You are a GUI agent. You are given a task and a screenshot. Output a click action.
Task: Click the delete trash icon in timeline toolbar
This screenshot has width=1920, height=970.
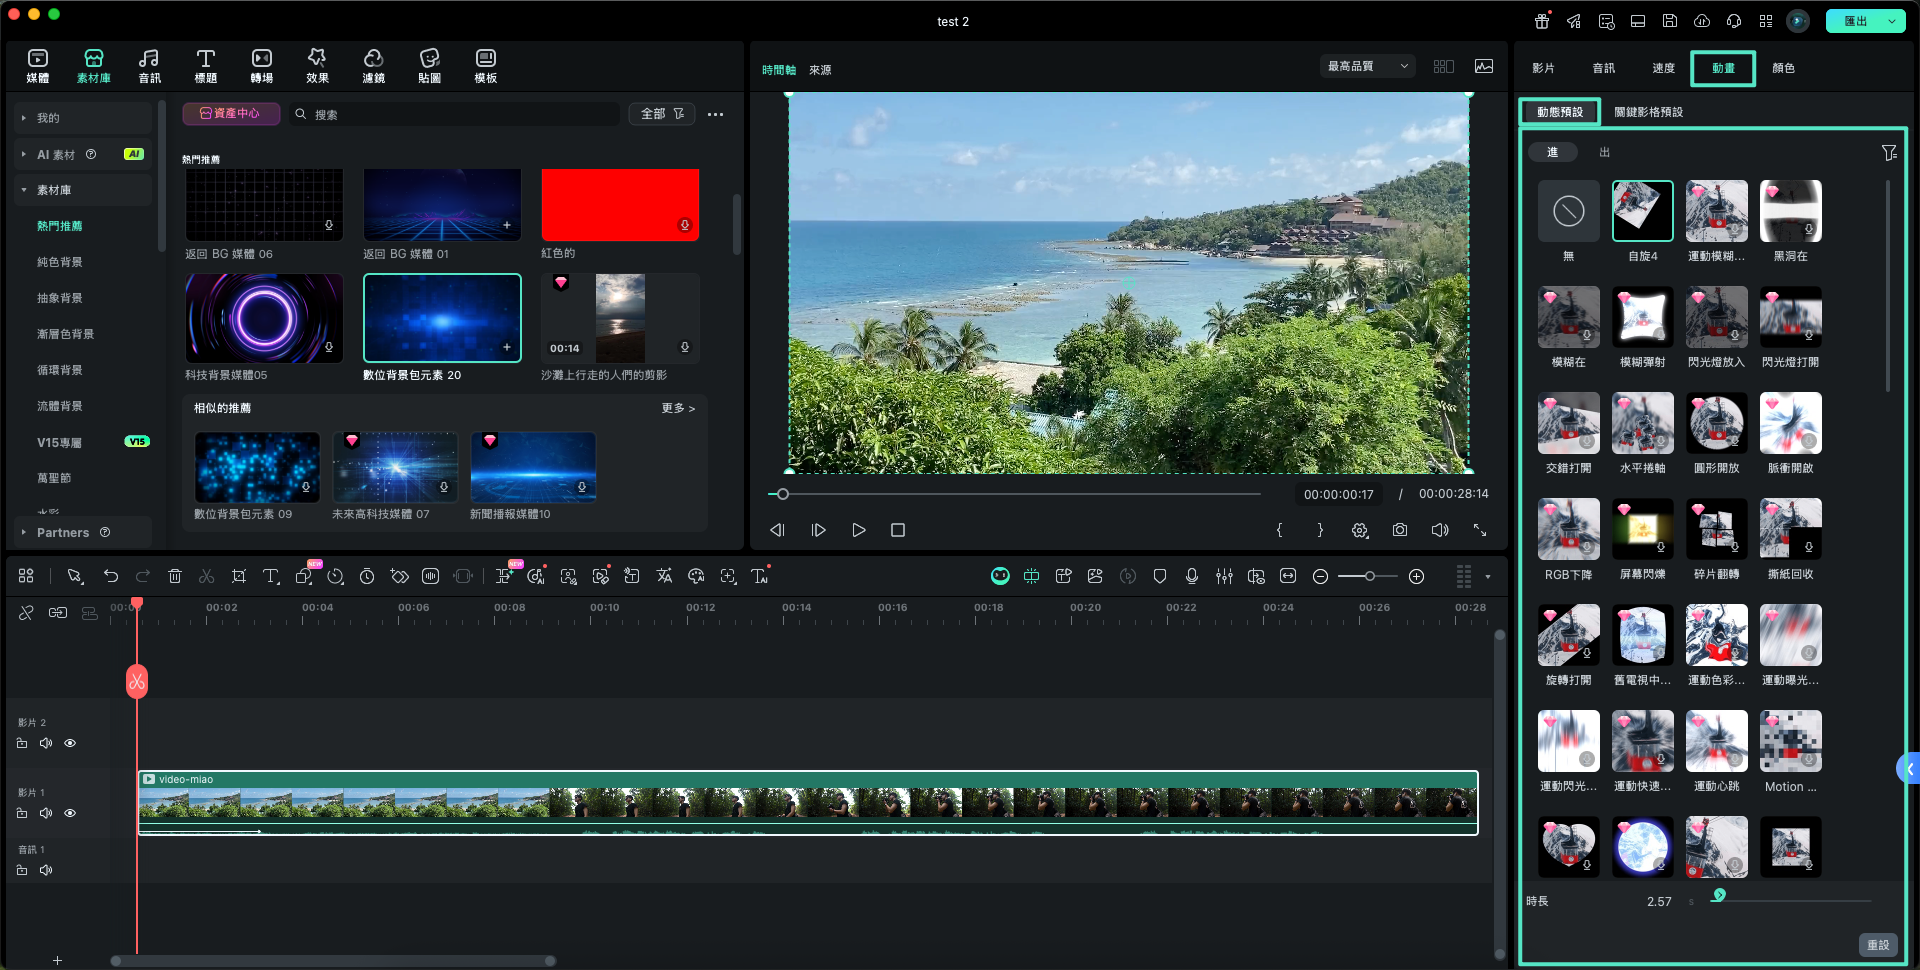[x=175, y=576]
